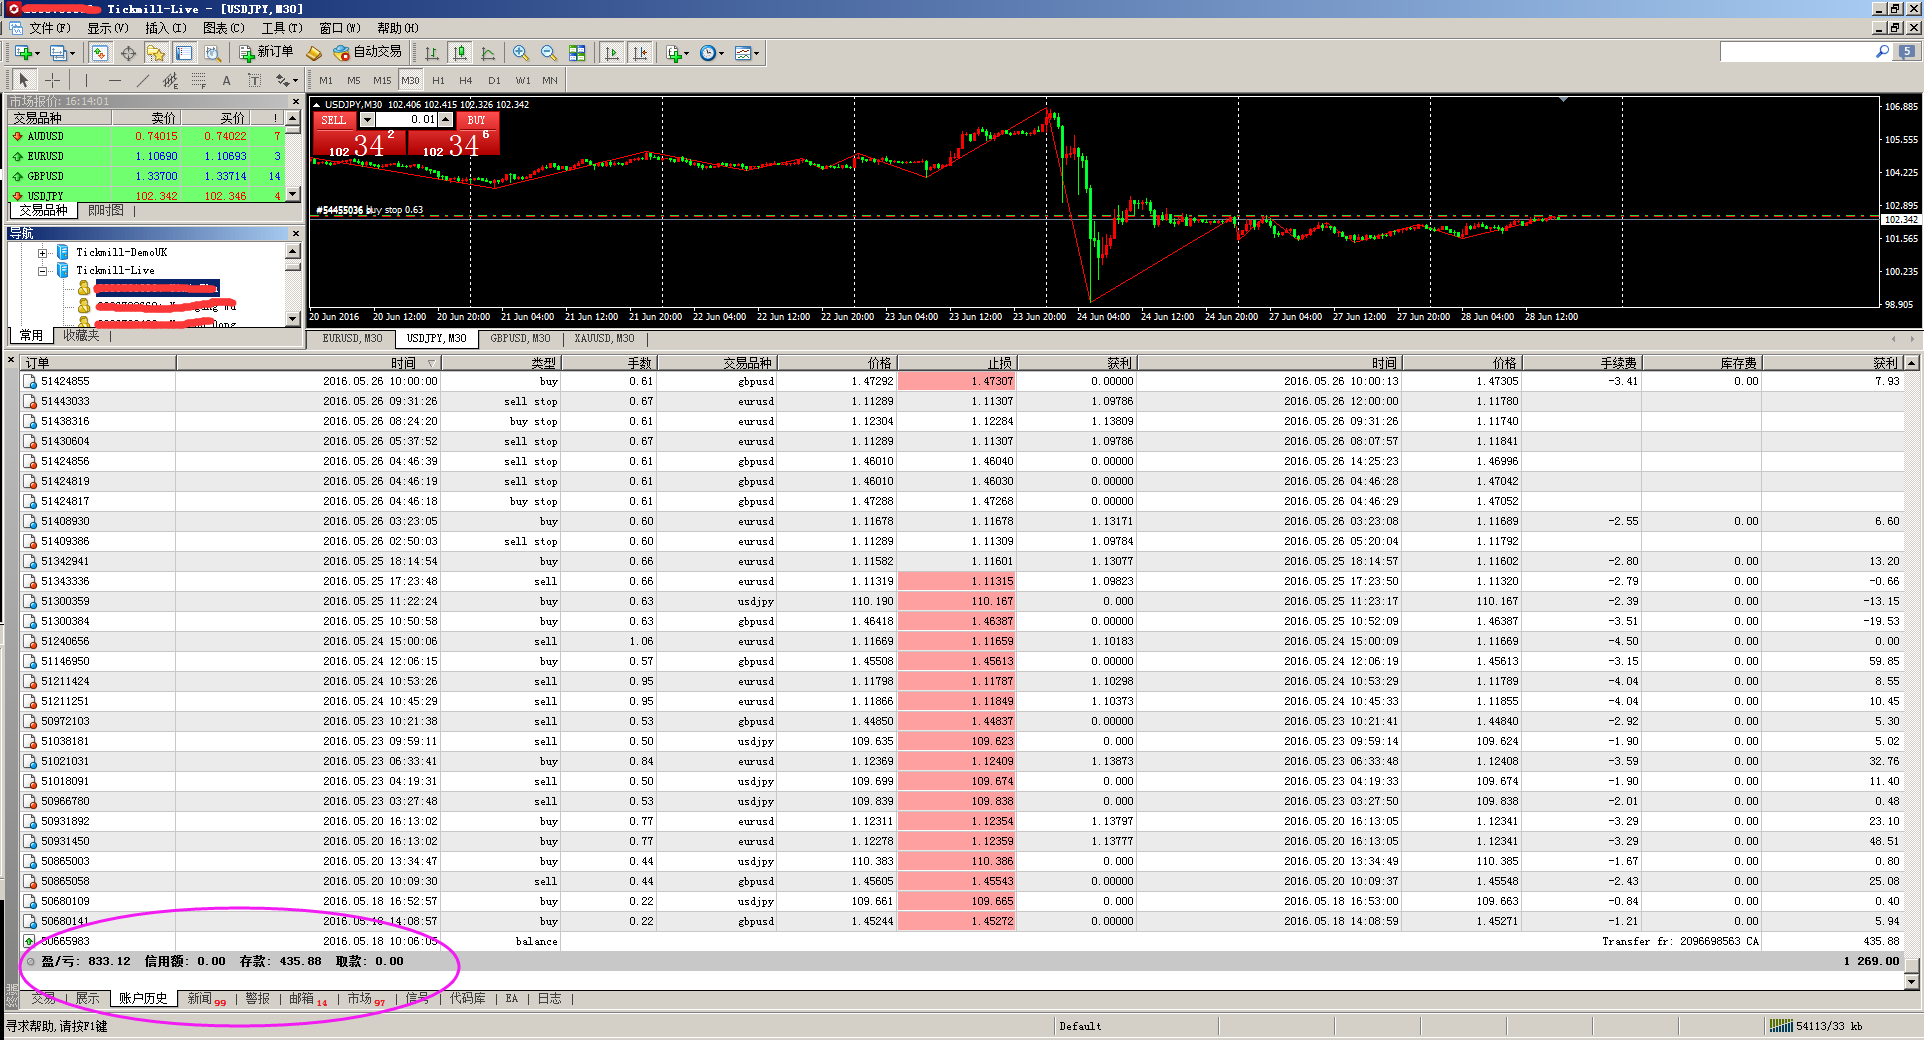Increase the one-click trade volume
This screenshot has width=1924, height=1040.
click(x=446, y=120)
